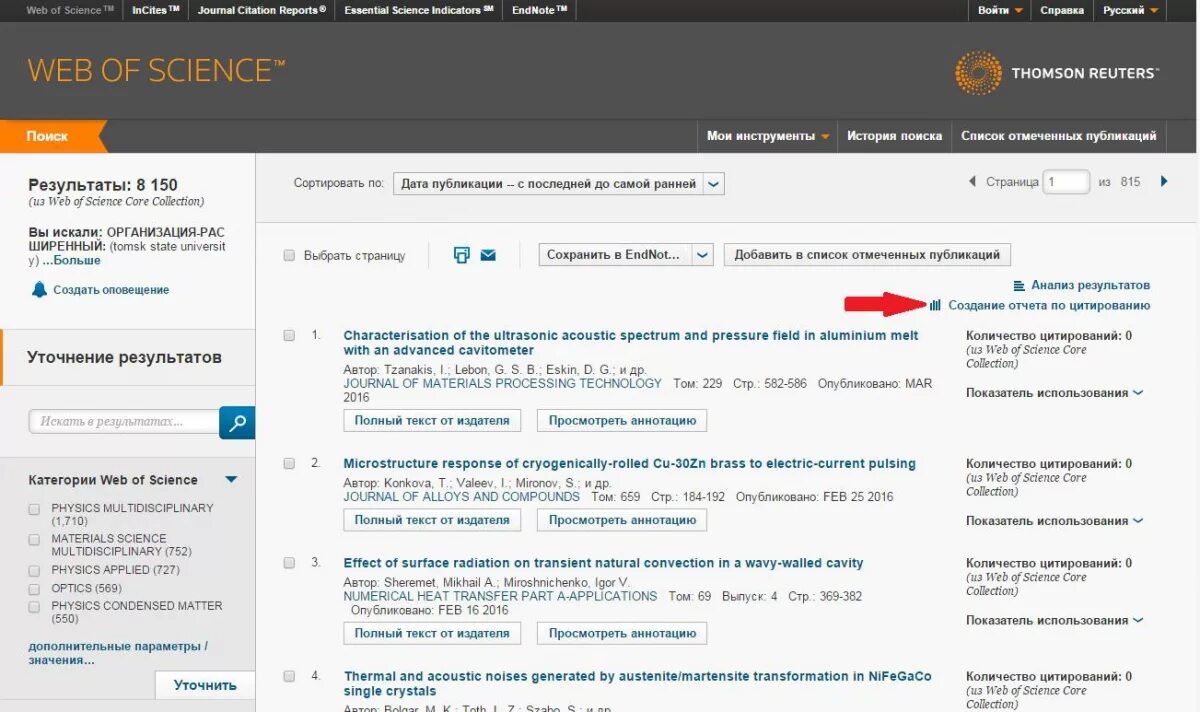Click the '...Больше' link in search summary
Image resolution: width=1200 pixels, height=712 pixels.
click(72, 261)
